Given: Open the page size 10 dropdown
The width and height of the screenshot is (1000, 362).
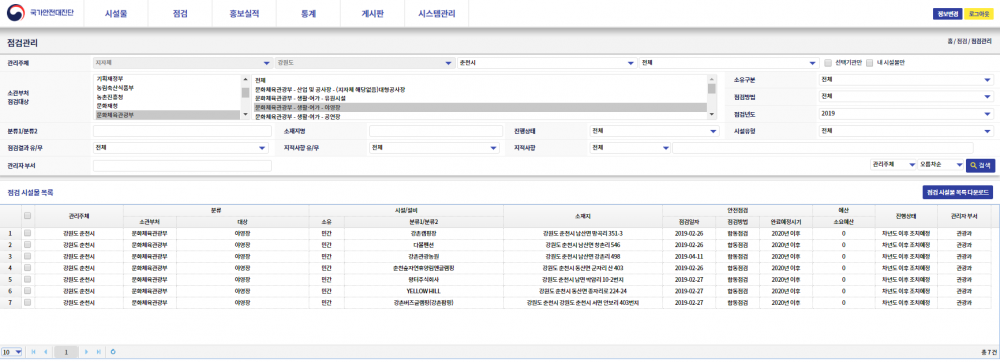Looking at the screenshot, I should [11, 351].
